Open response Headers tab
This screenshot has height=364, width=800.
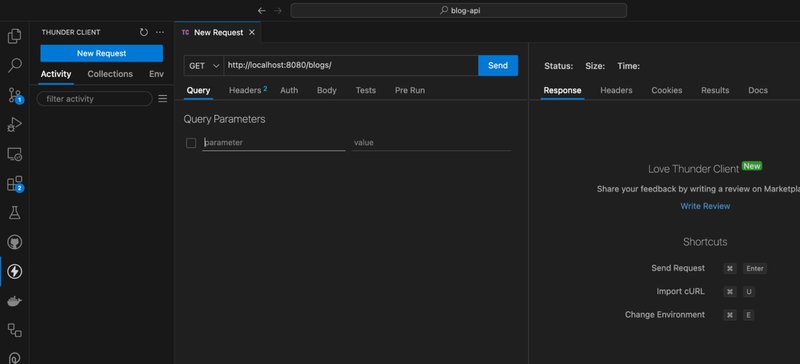[x=616, y=90]
